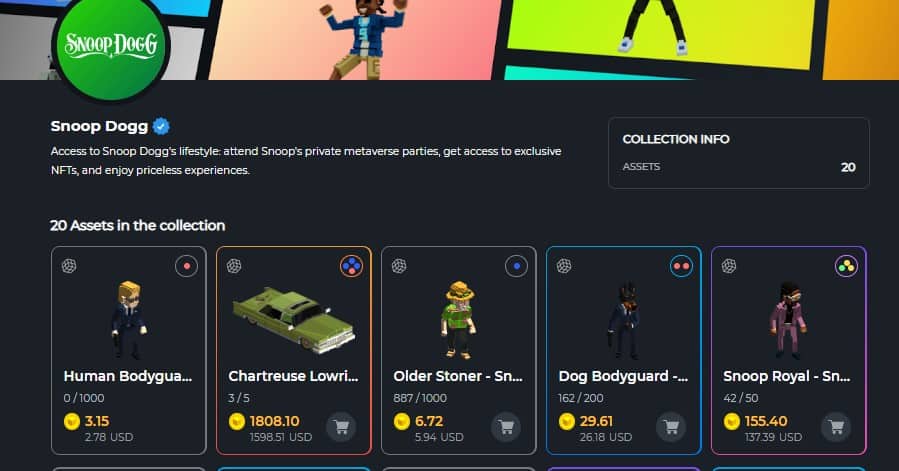Click the mesh icon on Snoop Royal card
This screenshot has width=899, height=471.
[x=729, y=266]
